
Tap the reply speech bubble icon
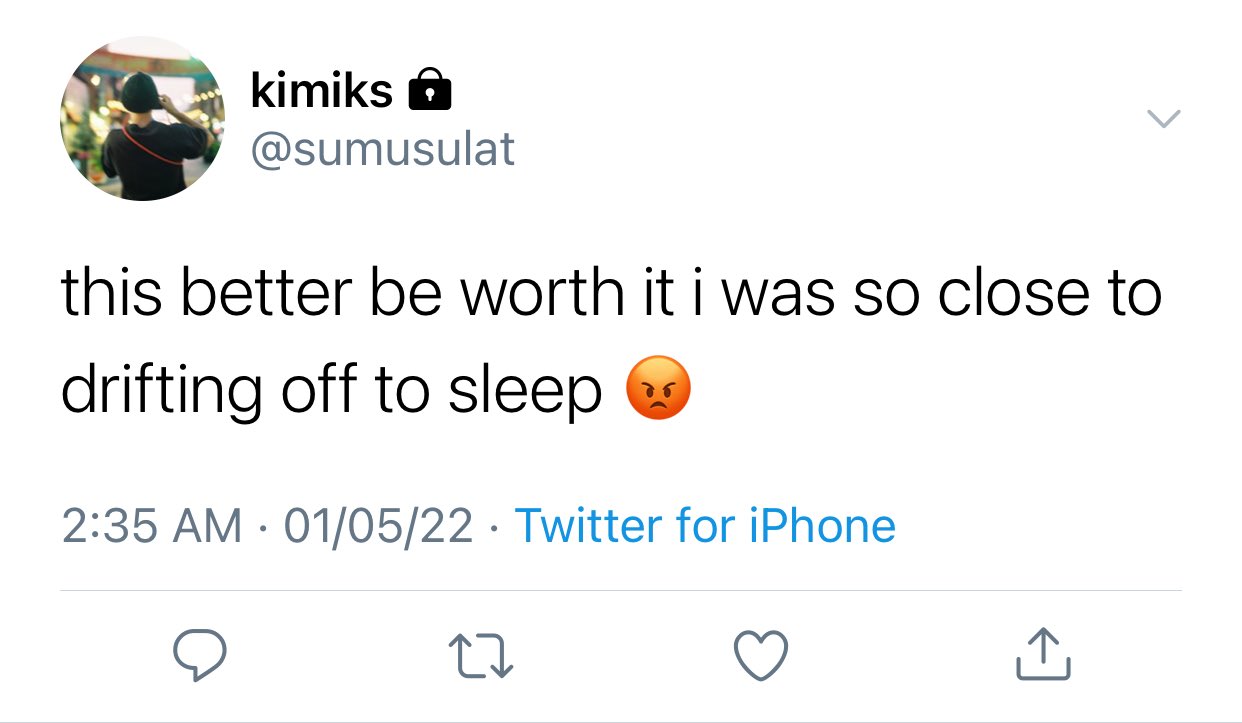tap(197, 655)
